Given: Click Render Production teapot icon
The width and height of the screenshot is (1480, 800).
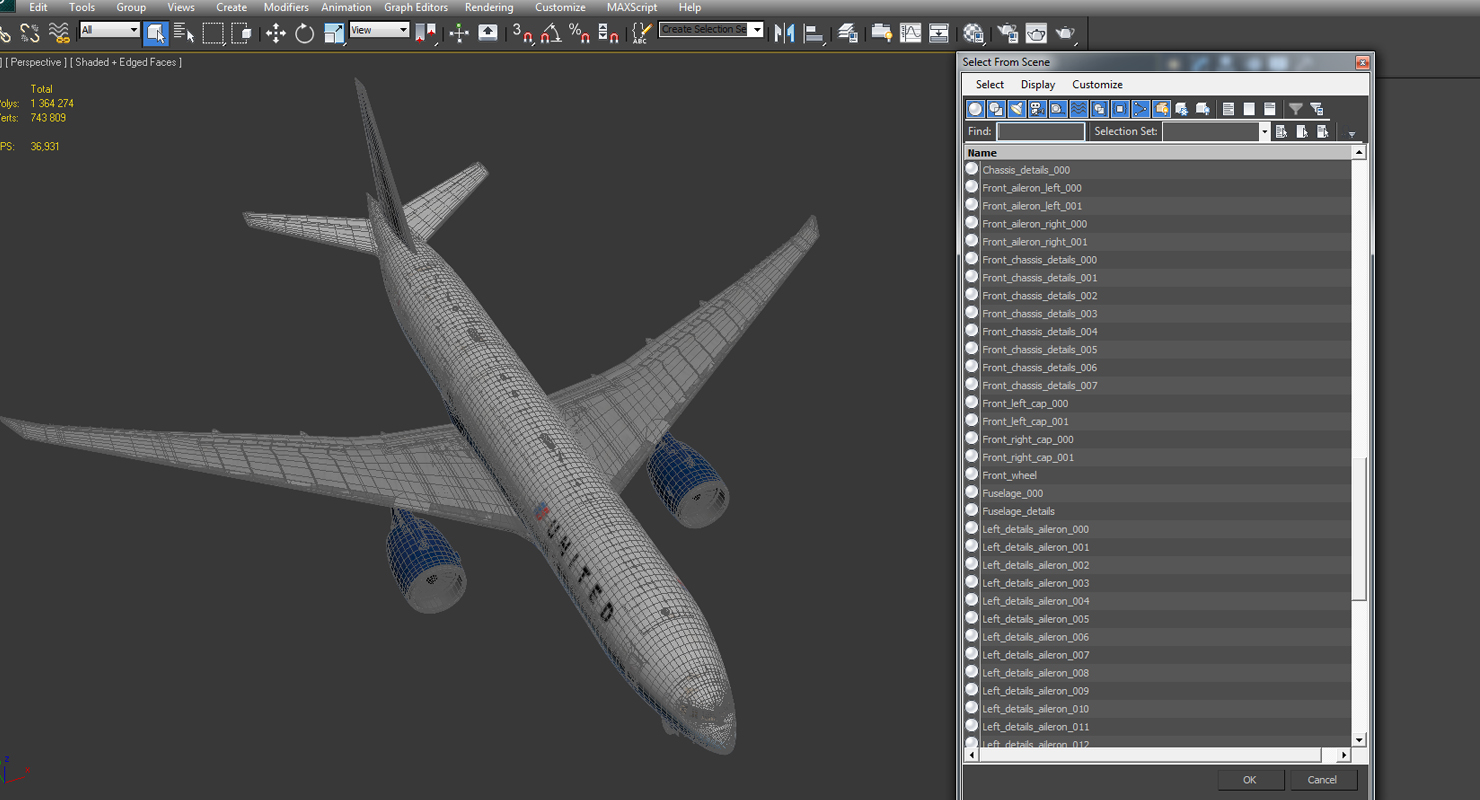Looking at the screenshot, I should [1065, 33].
